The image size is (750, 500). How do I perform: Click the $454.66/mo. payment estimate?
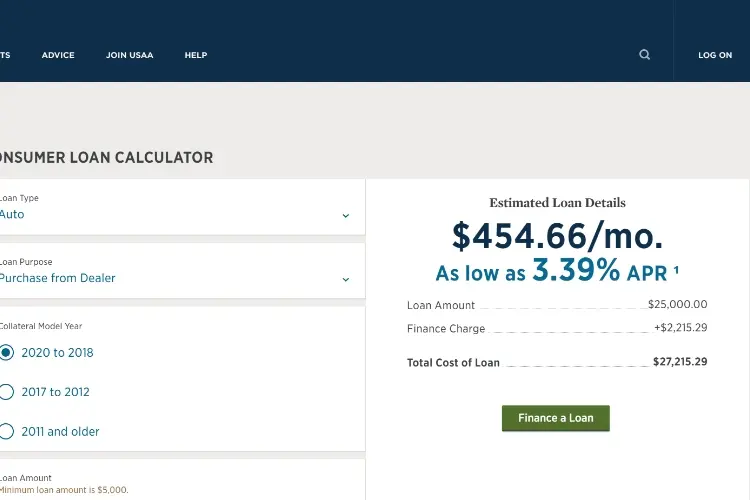click(558, 236)
